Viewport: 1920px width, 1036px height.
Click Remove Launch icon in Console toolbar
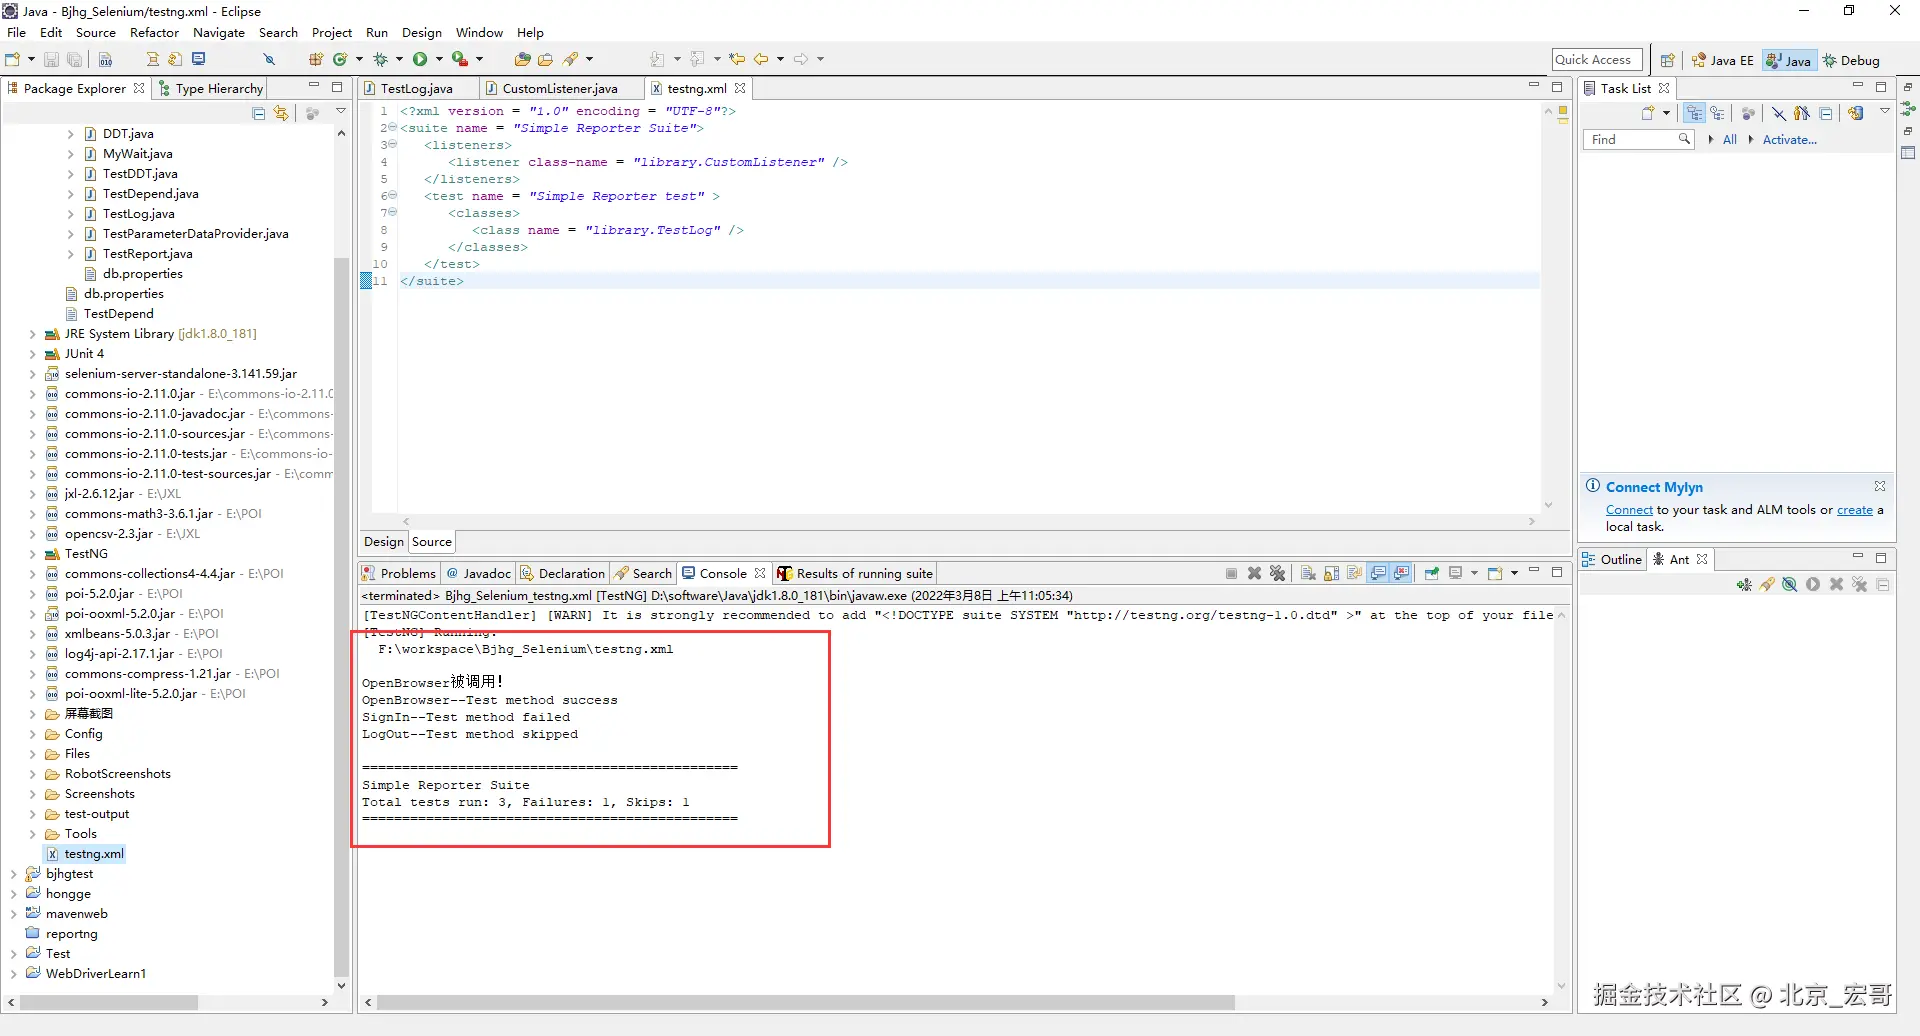(1254, 573)
